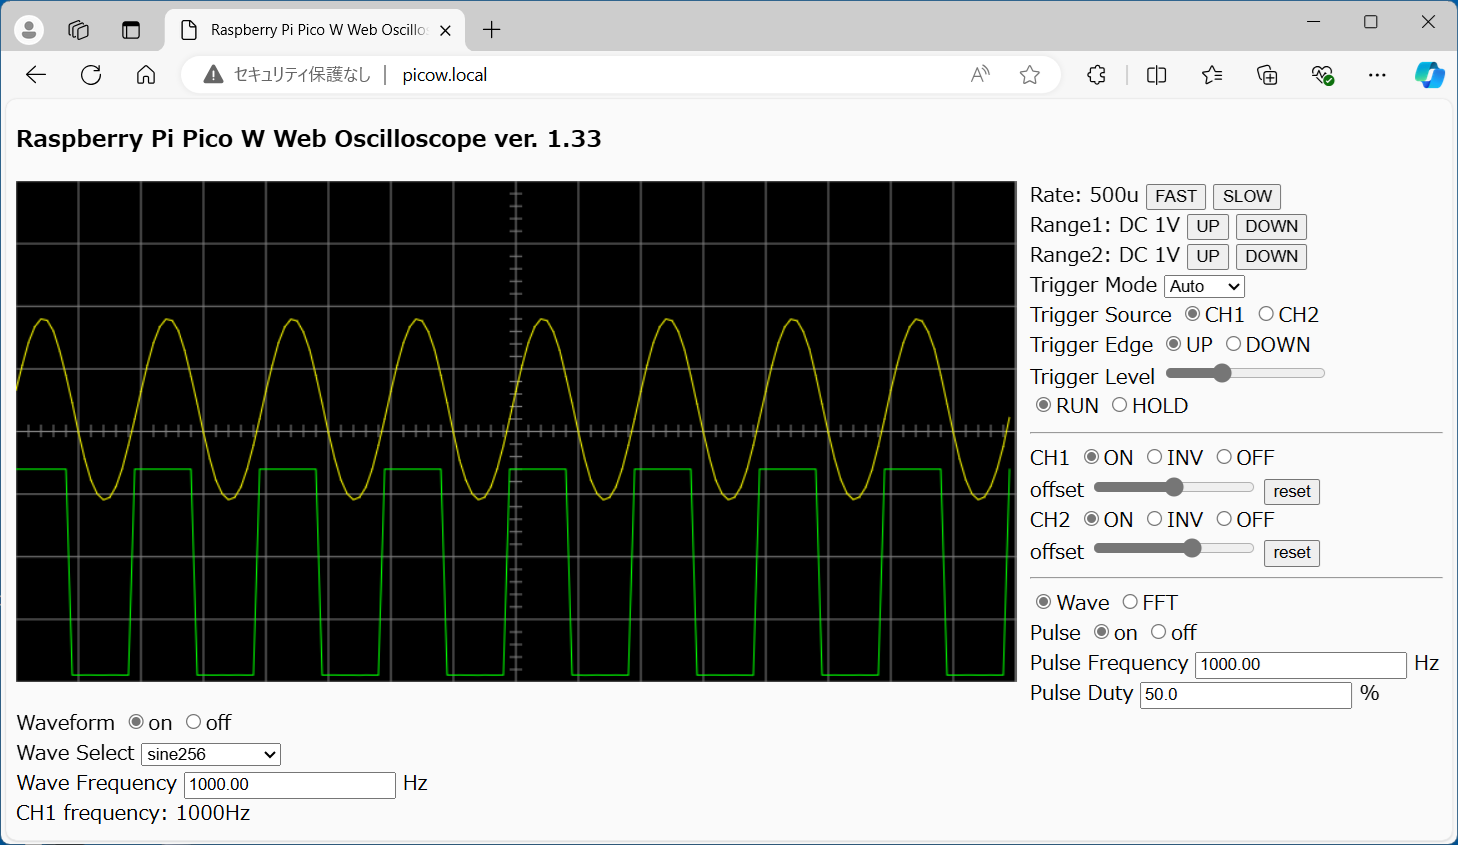Close the Raspberry Pi Pico W tab
1458x845 pixels.
[445, 30]
